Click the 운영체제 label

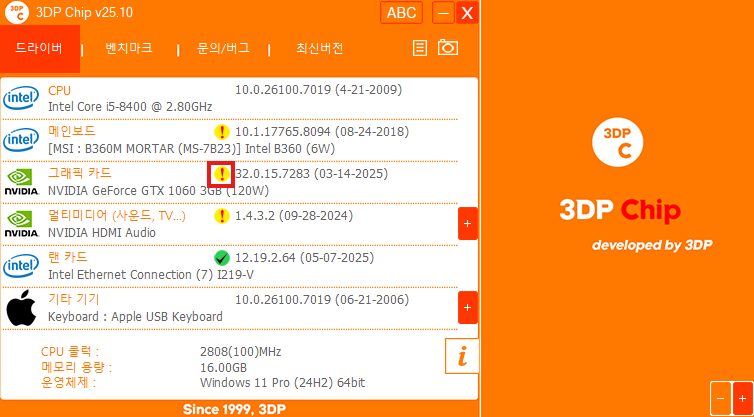click(68, 383)
